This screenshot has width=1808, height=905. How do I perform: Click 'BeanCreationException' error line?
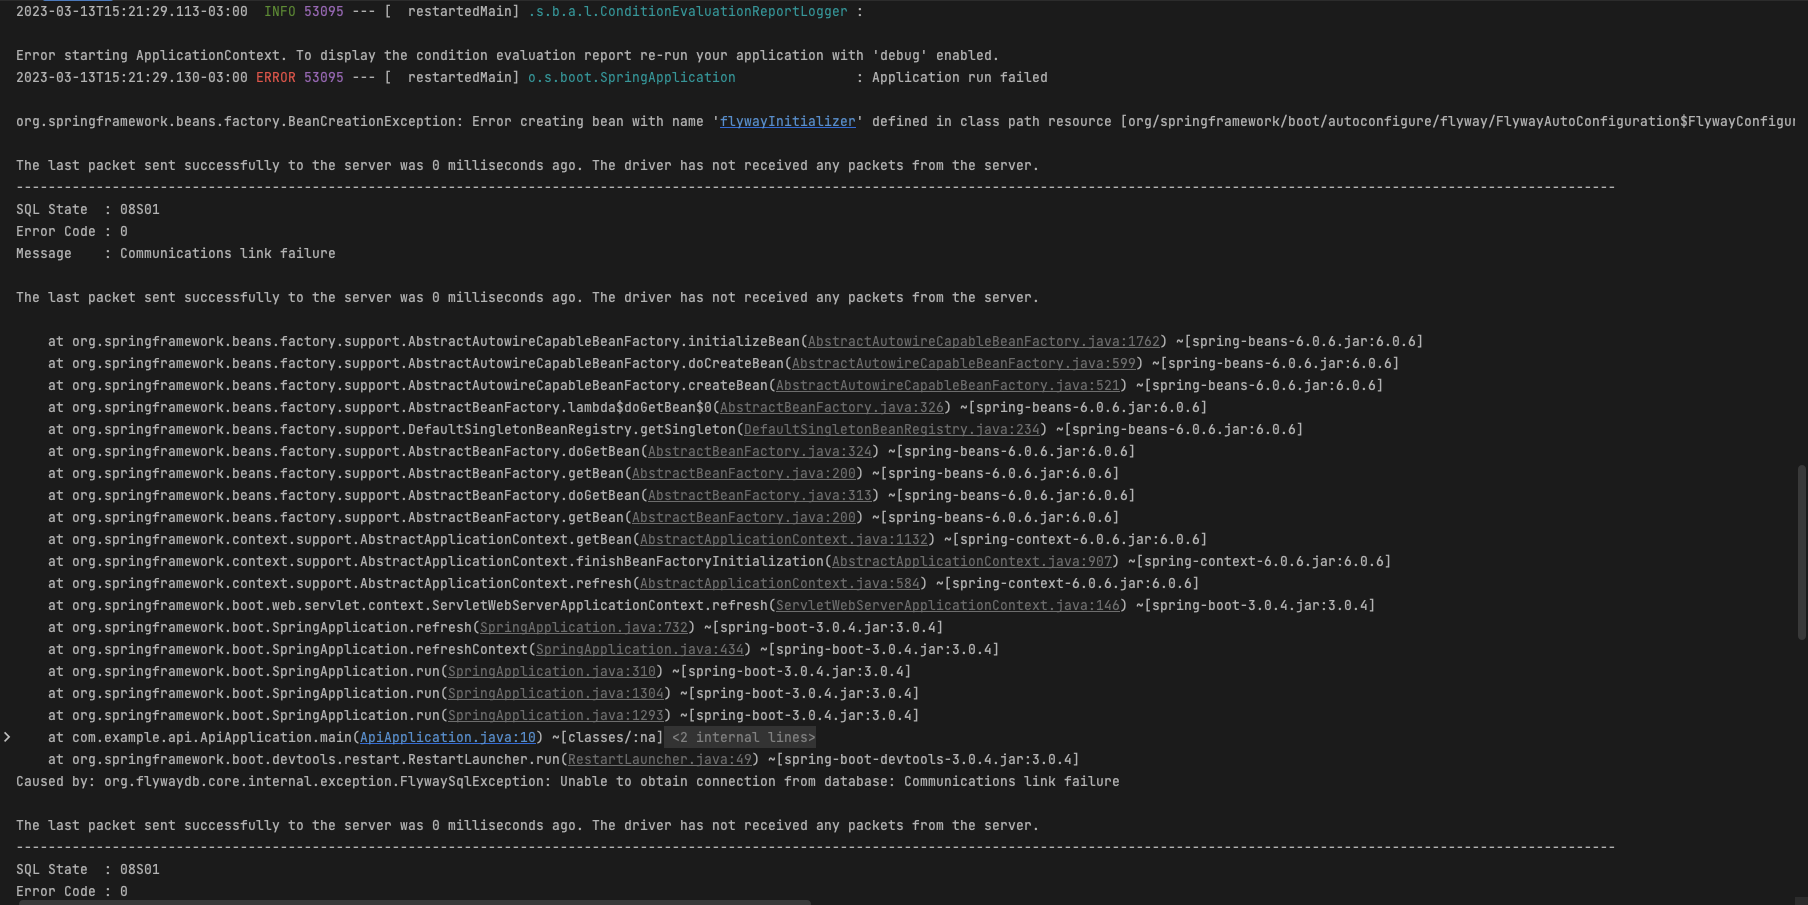click(x=905, y=121)
